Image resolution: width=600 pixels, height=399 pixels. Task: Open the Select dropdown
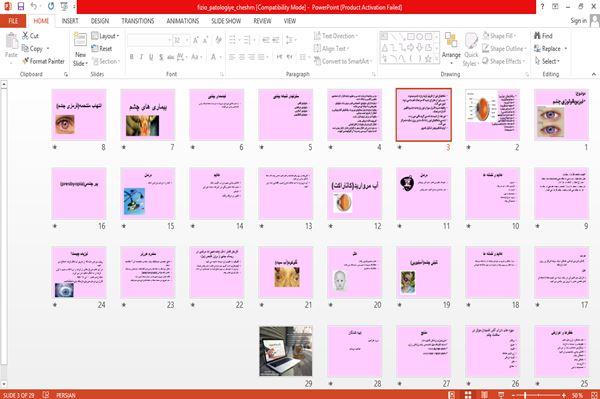tap(547, 61)
